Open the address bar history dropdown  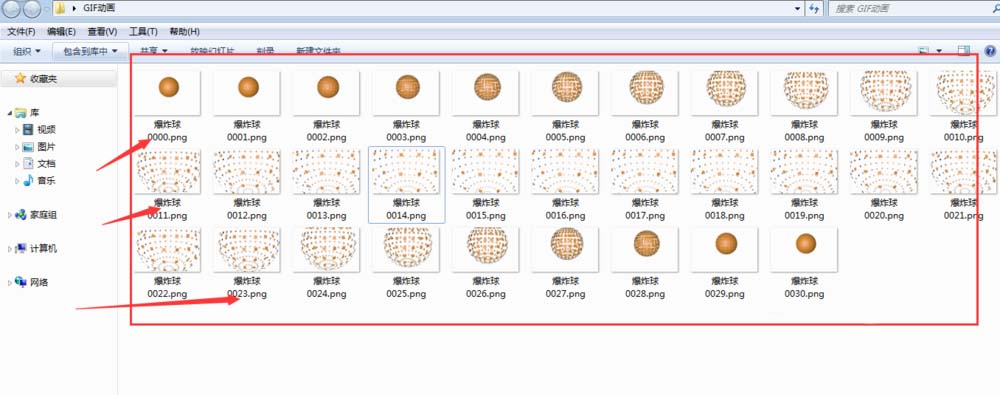pos(798,8)
